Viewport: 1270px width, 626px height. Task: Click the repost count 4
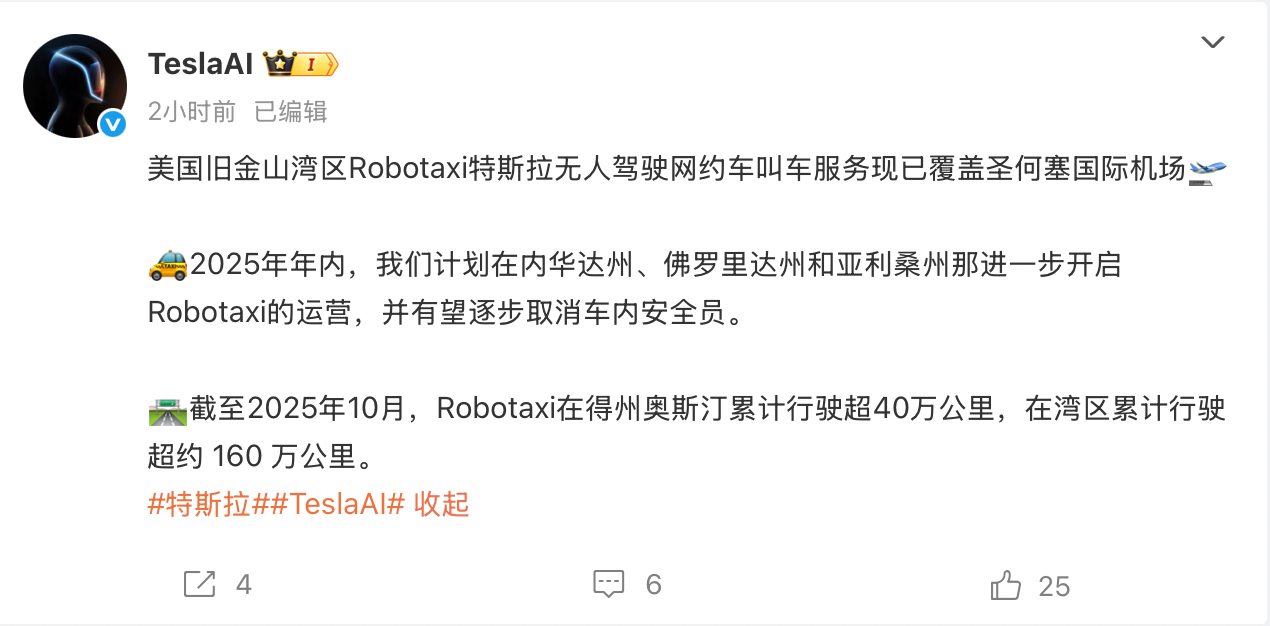pos(243,585)
